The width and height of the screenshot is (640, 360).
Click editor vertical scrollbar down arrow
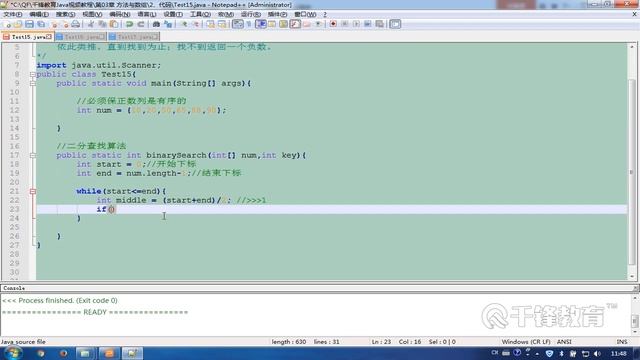point(632,276)
